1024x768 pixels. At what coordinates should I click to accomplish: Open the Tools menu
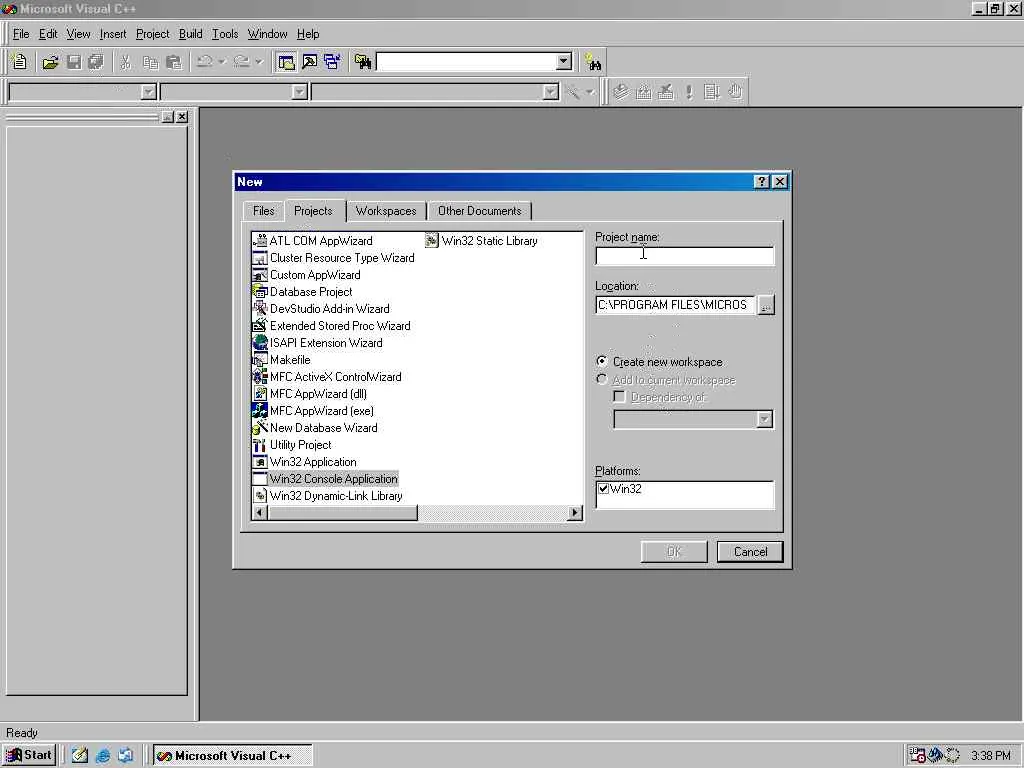(225, 34)
